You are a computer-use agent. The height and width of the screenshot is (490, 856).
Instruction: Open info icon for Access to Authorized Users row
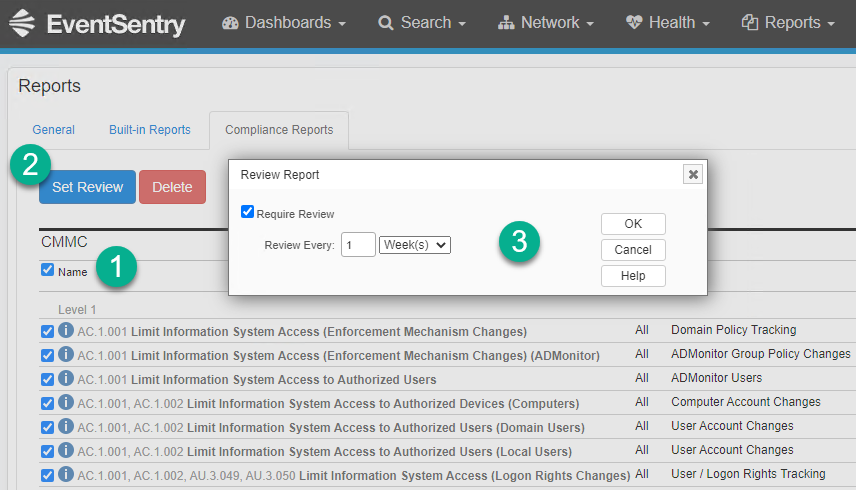(66, 378)
